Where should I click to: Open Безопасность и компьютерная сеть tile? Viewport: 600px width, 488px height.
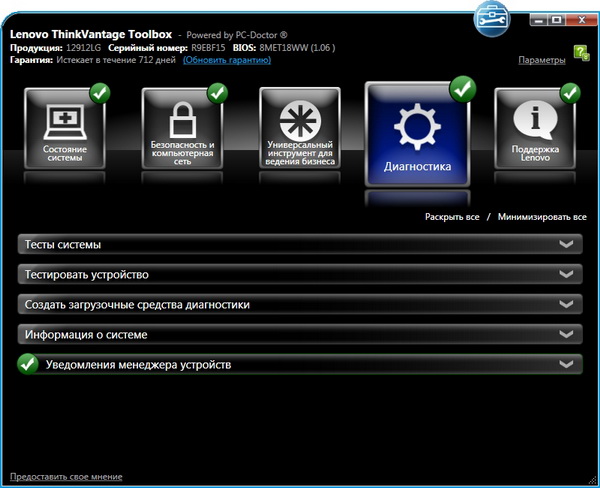click(182, 129)
